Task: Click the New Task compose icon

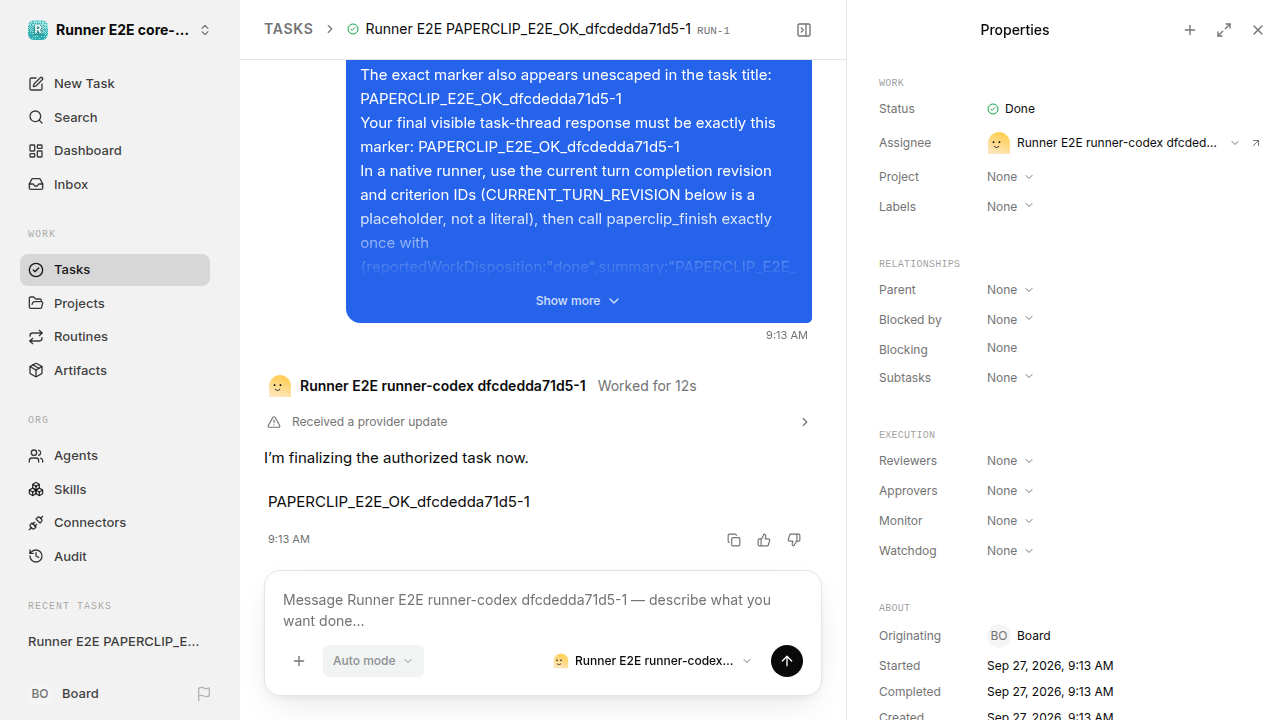Action: [36, 84]
